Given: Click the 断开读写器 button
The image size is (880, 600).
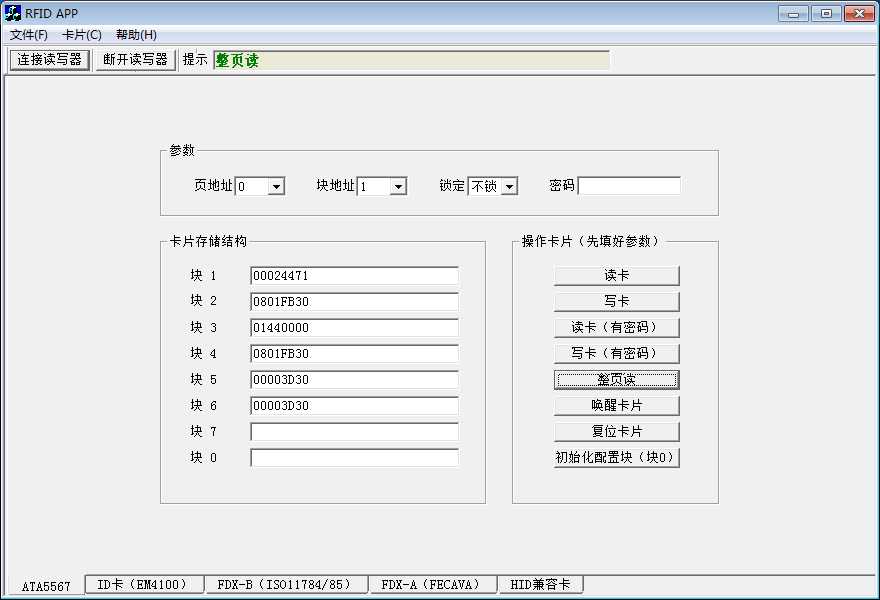Looking at the screenshot, I should pyautogui.click(x=135, y=59).
